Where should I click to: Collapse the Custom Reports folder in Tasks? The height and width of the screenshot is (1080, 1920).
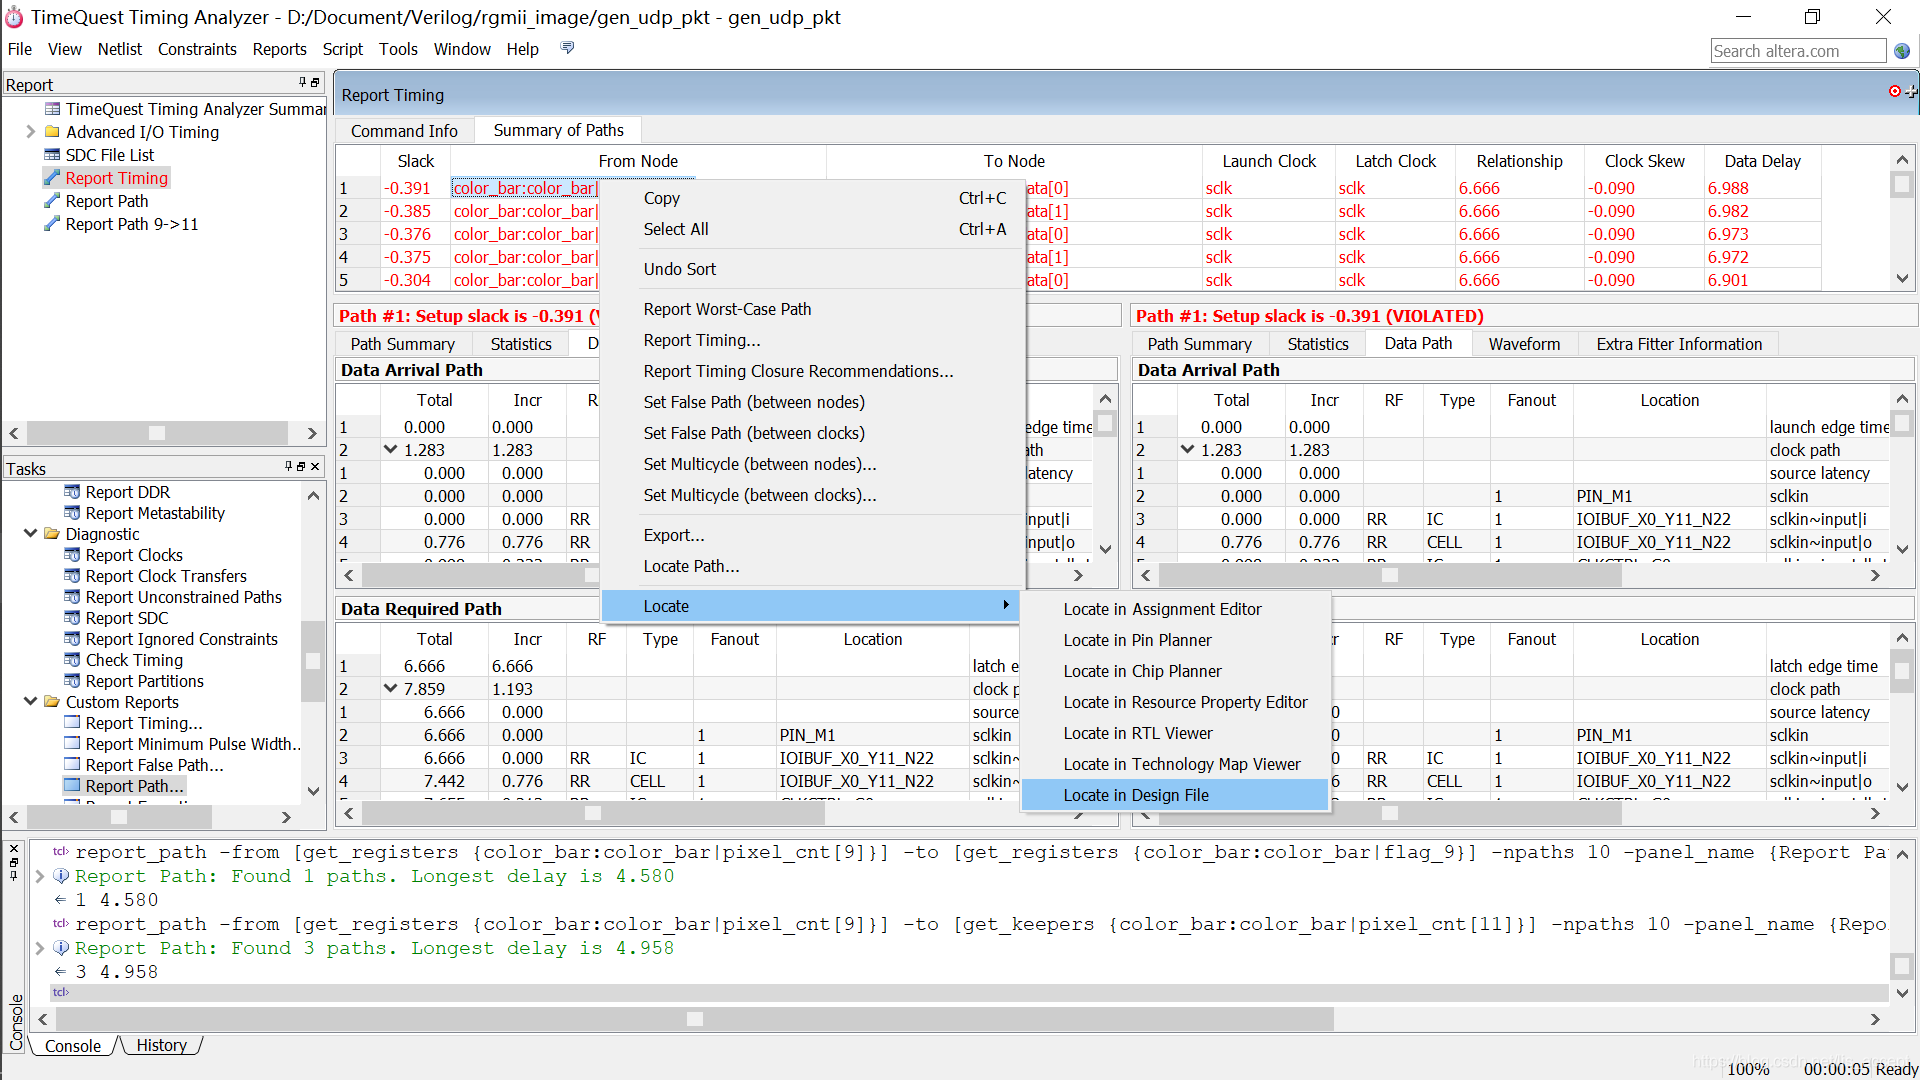[x=30, y=702]
